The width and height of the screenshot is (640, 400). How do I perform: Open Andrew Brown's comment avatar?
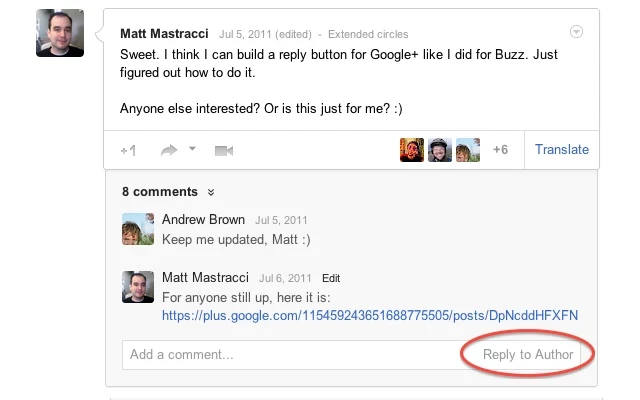[138, 229]
